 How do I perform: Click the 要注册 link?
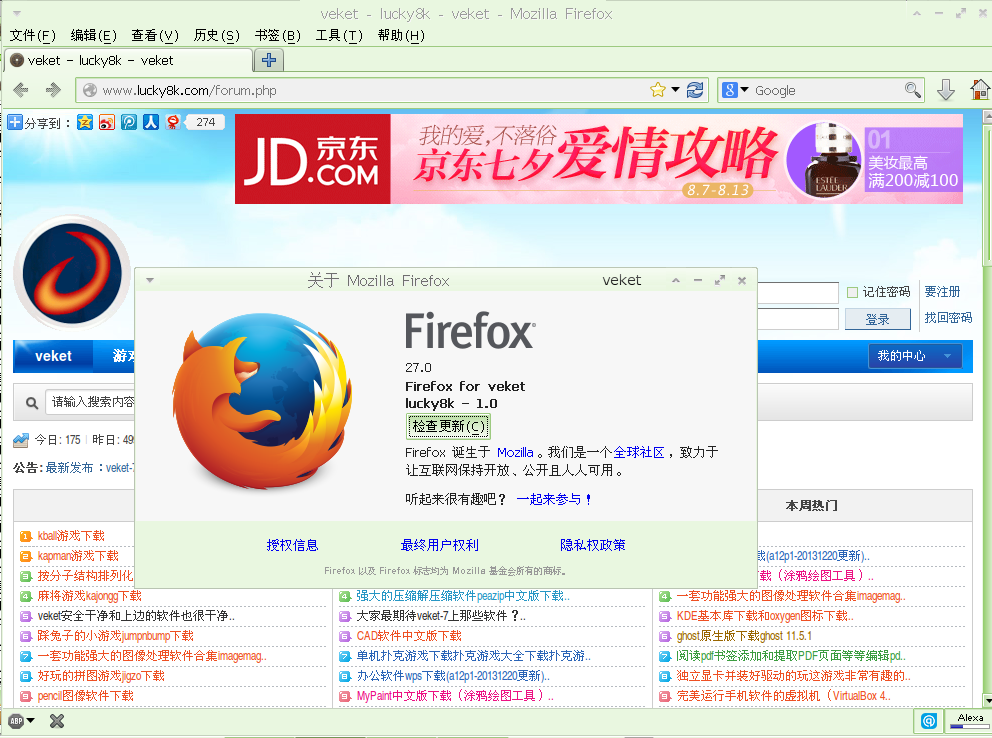coord(942,292)
